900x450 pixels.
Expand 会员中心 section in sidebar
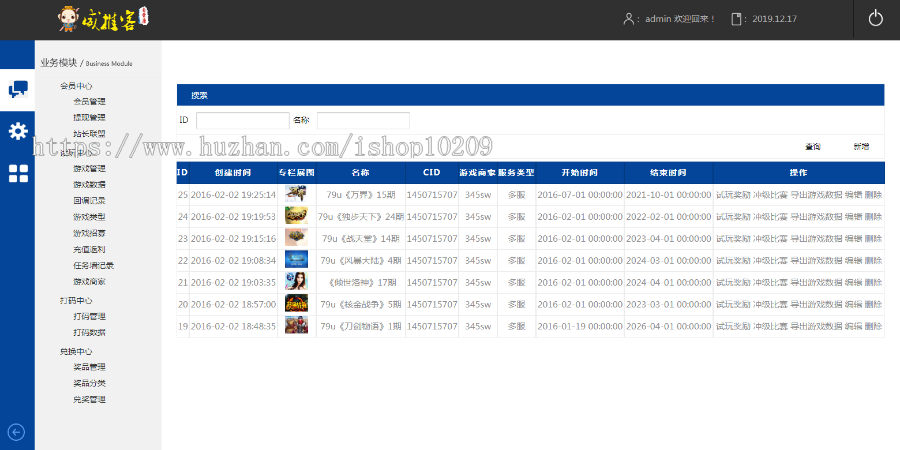coord(76,86)
